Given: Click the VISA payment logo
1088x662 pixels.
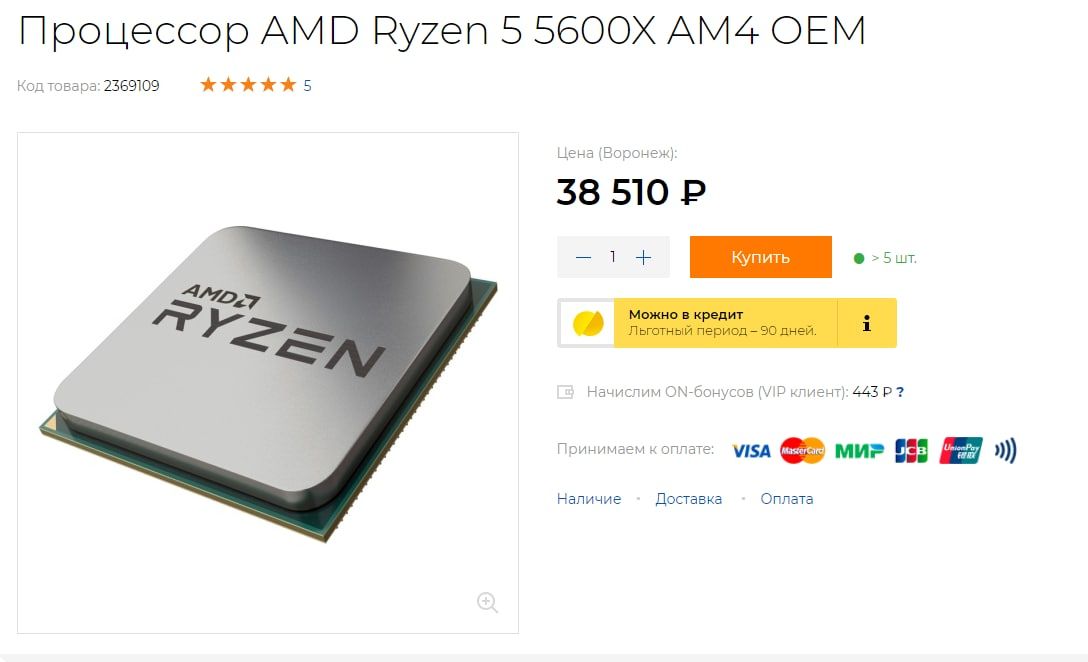Looking at the screenshot, I should point(751,451).
